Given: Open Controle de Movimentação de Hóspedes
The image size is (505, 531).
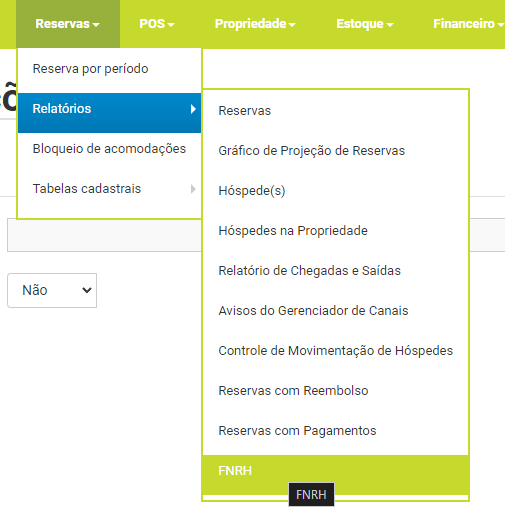Looking at the screenshot, I should (x=335, y=351).
